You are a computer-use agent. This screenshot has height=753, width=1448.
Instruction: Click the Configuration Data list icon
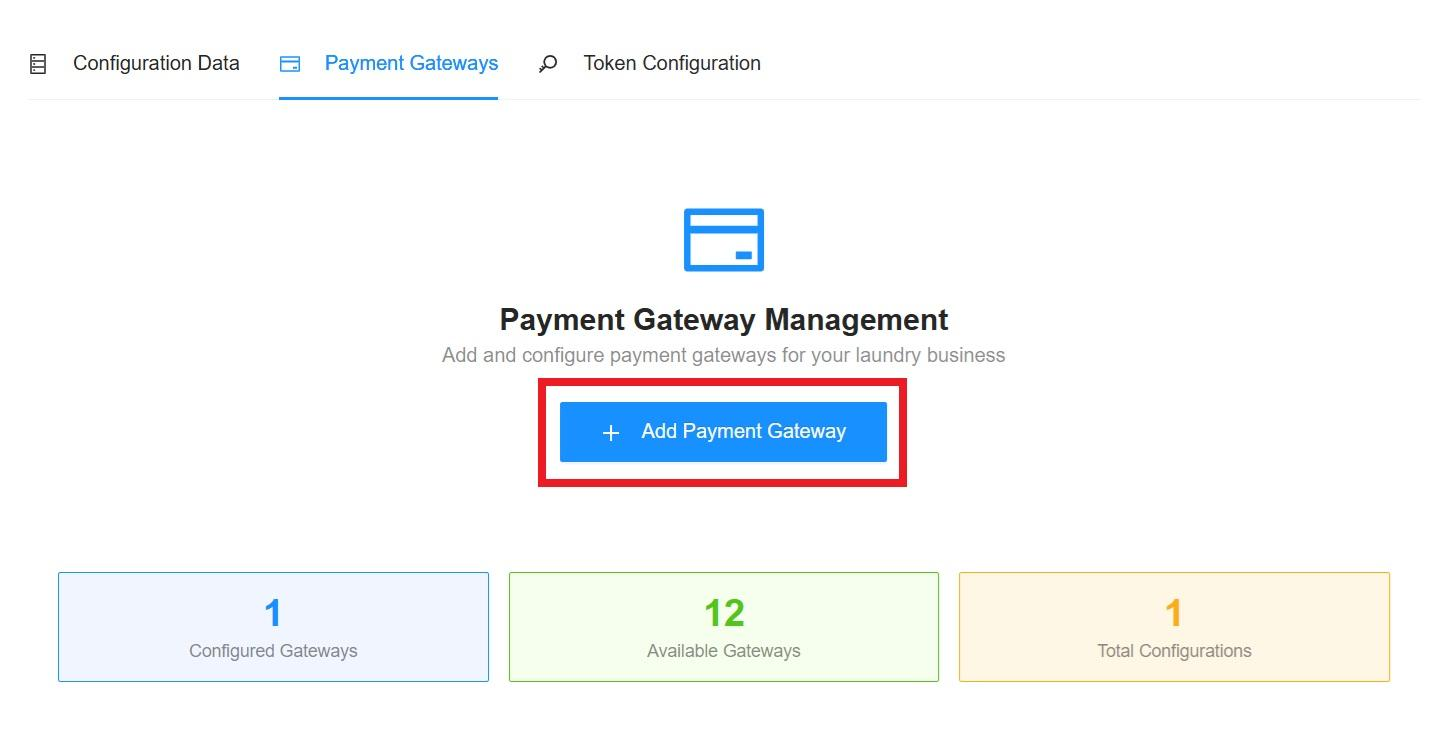tap(38, 64)
